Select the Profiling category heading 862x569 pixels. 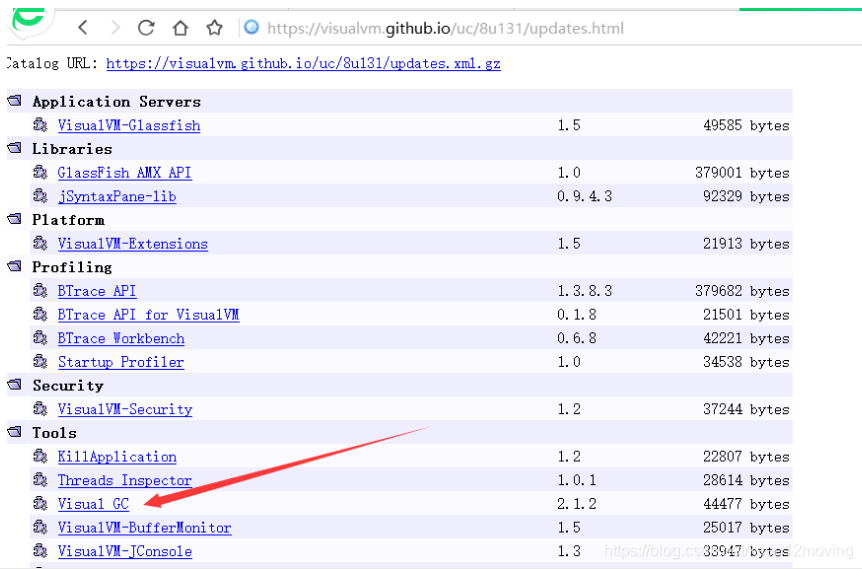coord(72,267)
